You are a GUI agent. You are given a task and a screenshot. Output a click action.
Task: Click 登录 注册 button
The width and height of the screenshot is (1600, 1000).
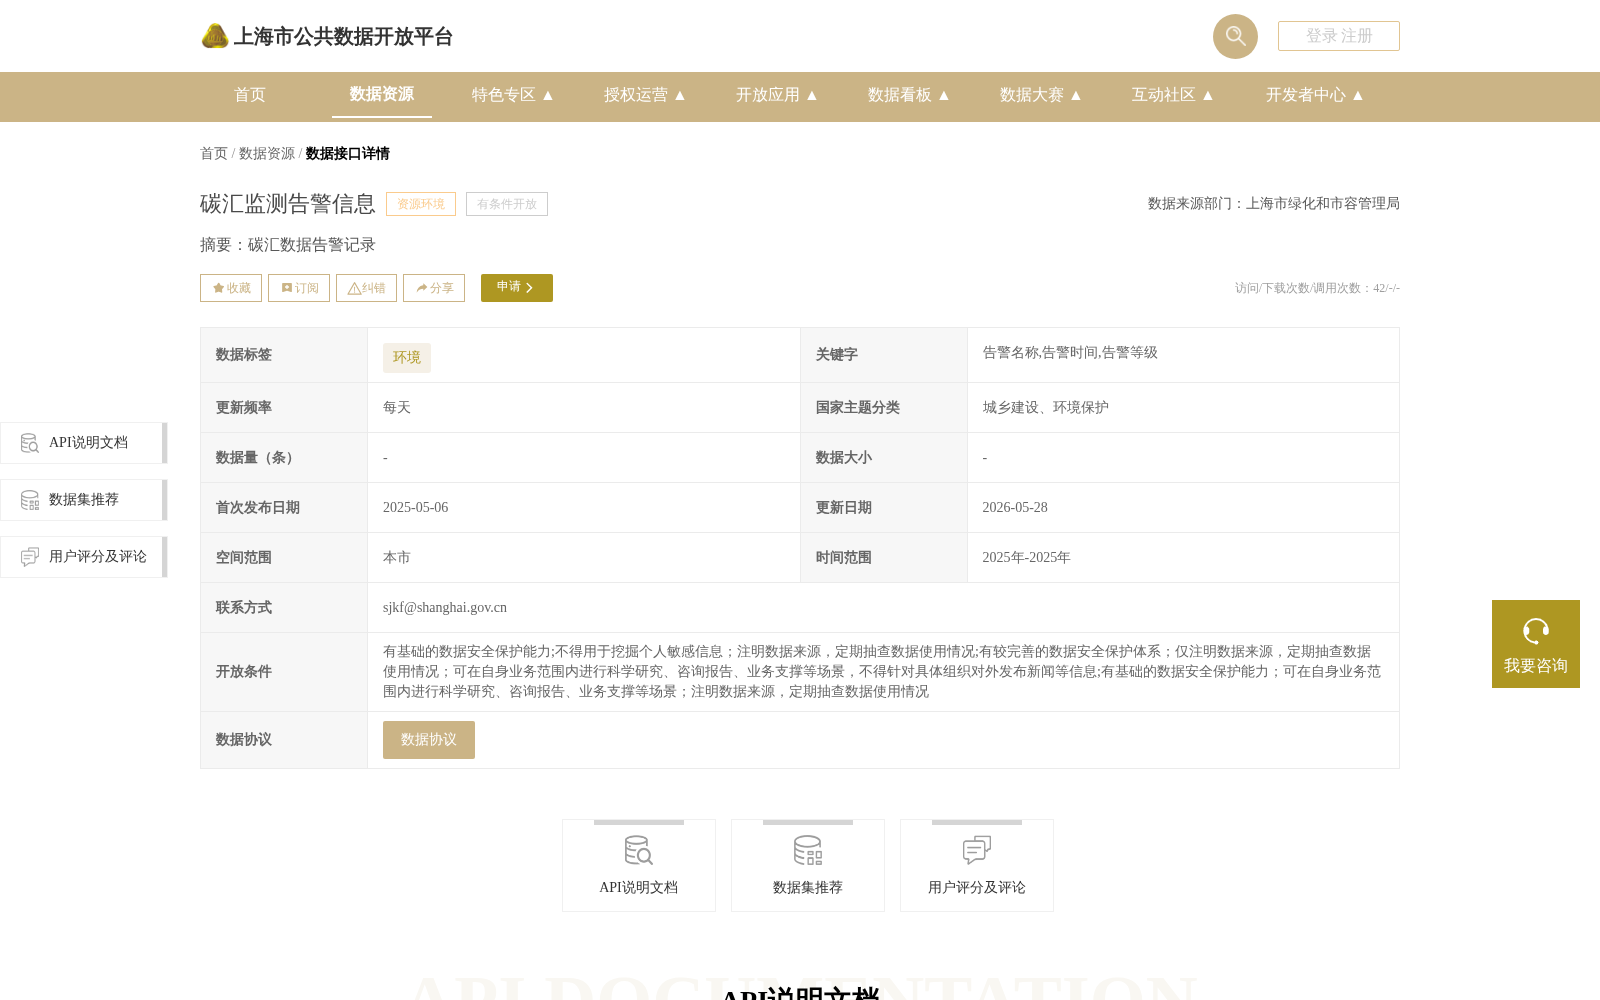(1339, 36)
